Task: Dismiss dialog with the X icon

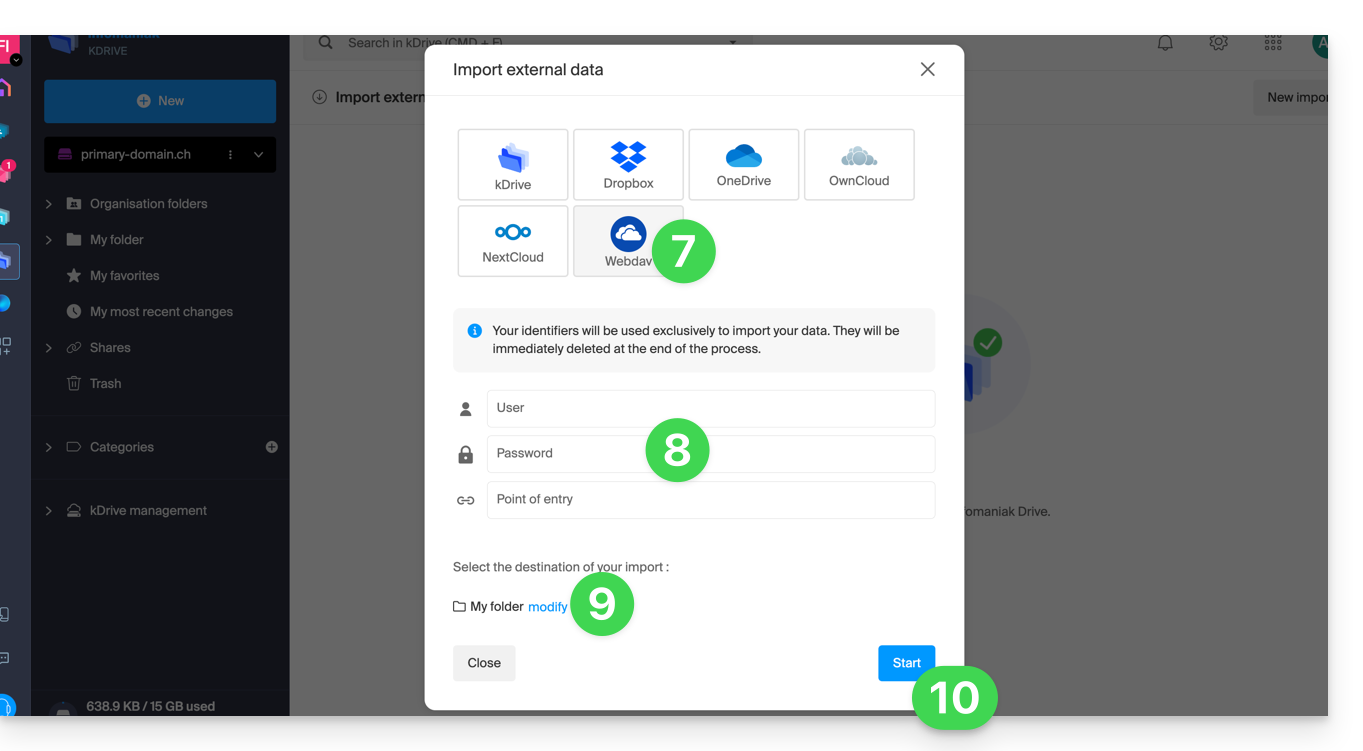Action: coord(927,69)
